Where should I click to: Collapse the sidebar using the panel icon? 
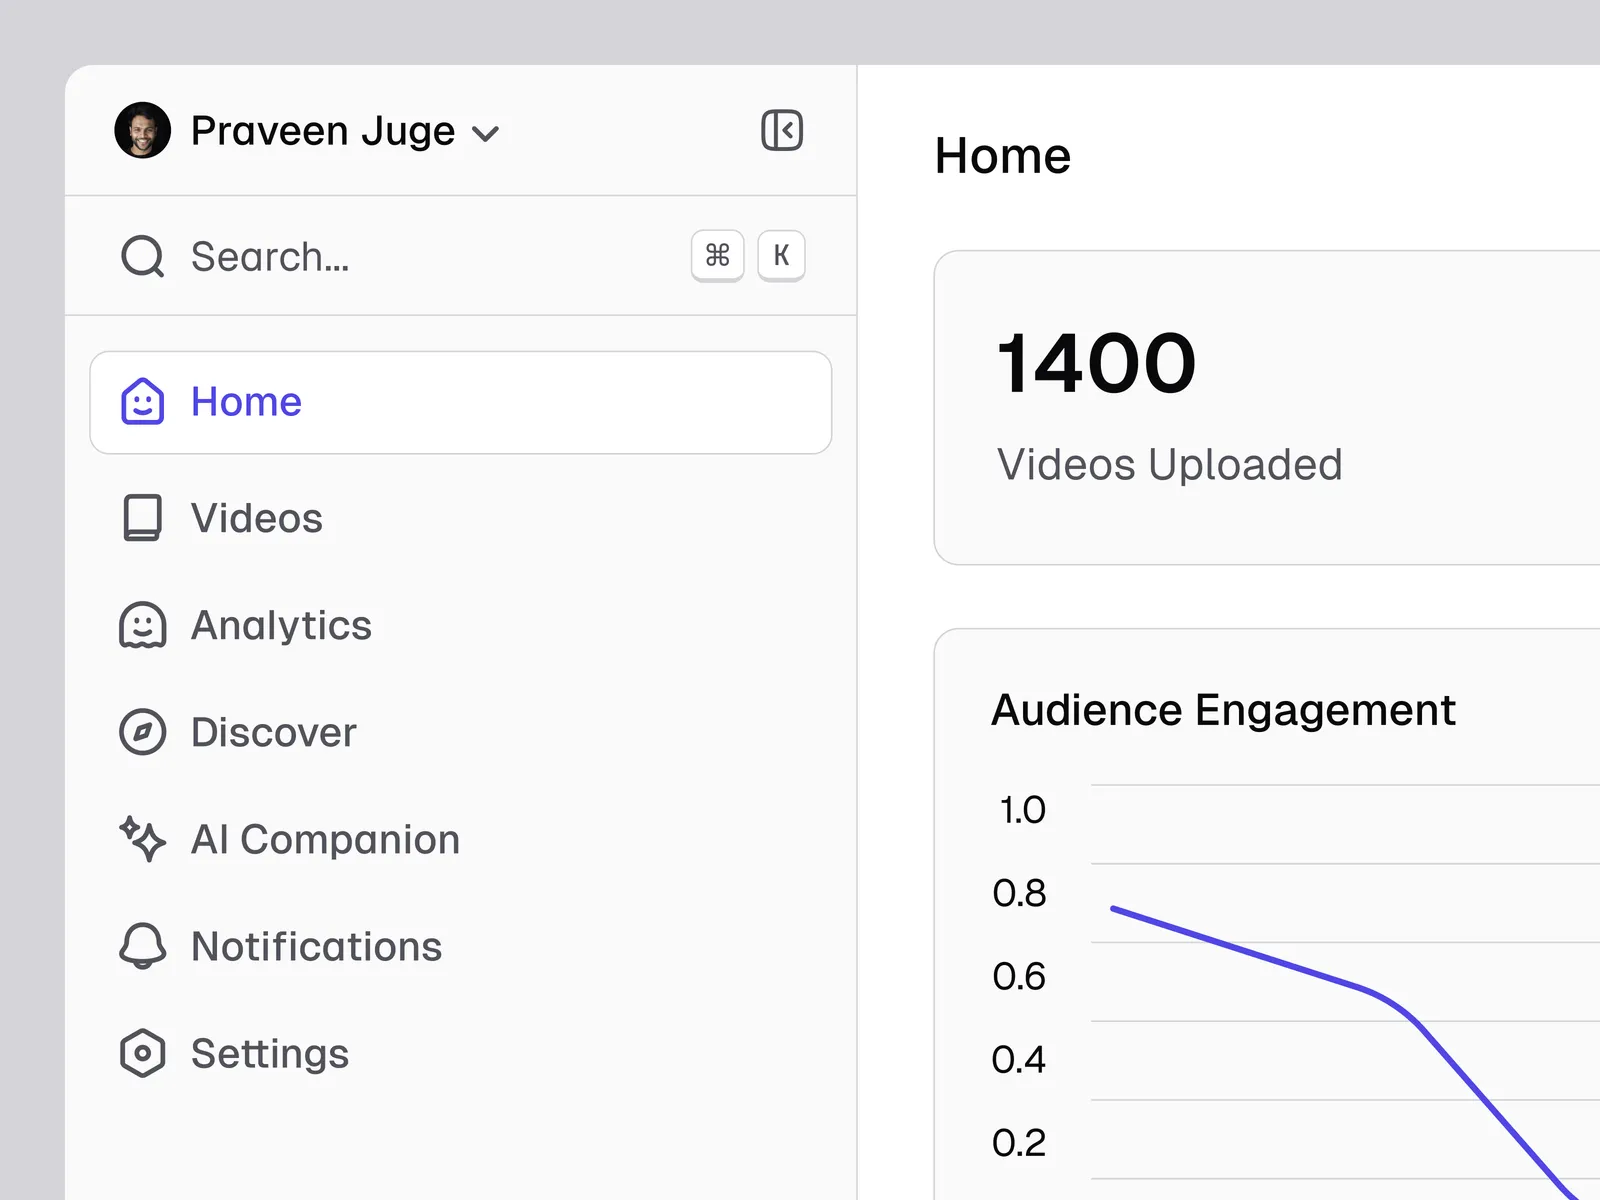[781, 130]
